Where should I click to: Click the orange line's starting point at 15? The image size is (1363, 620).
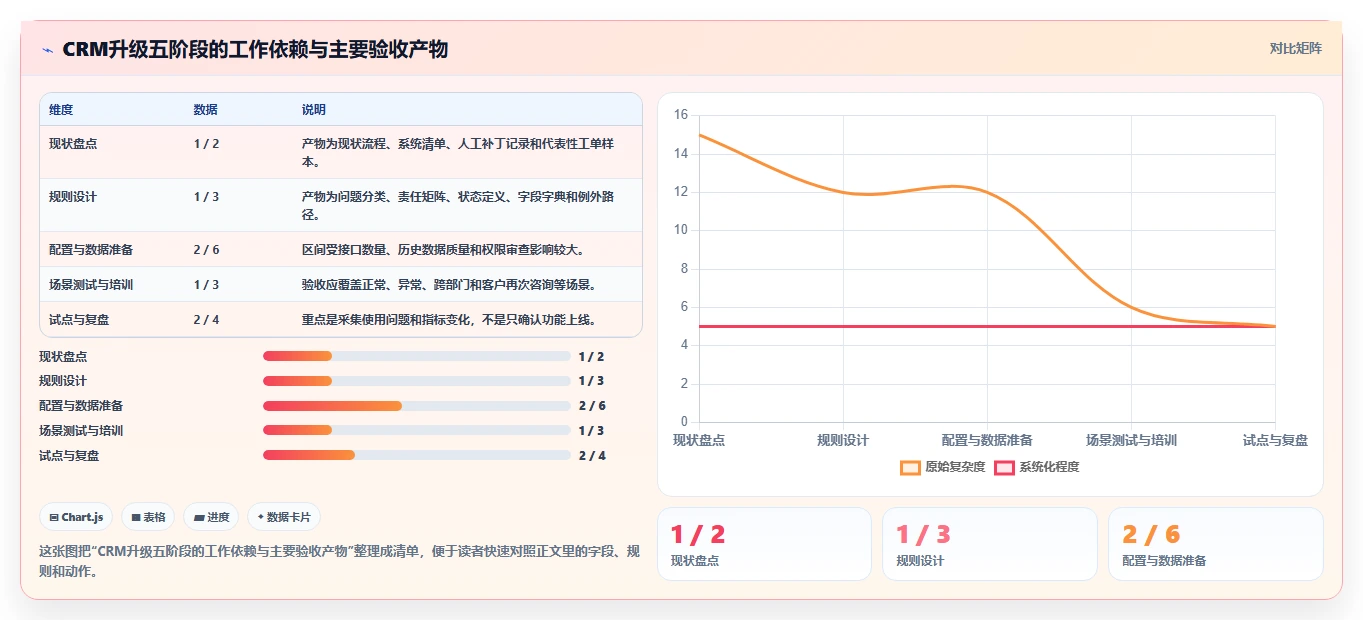(699, 134)
